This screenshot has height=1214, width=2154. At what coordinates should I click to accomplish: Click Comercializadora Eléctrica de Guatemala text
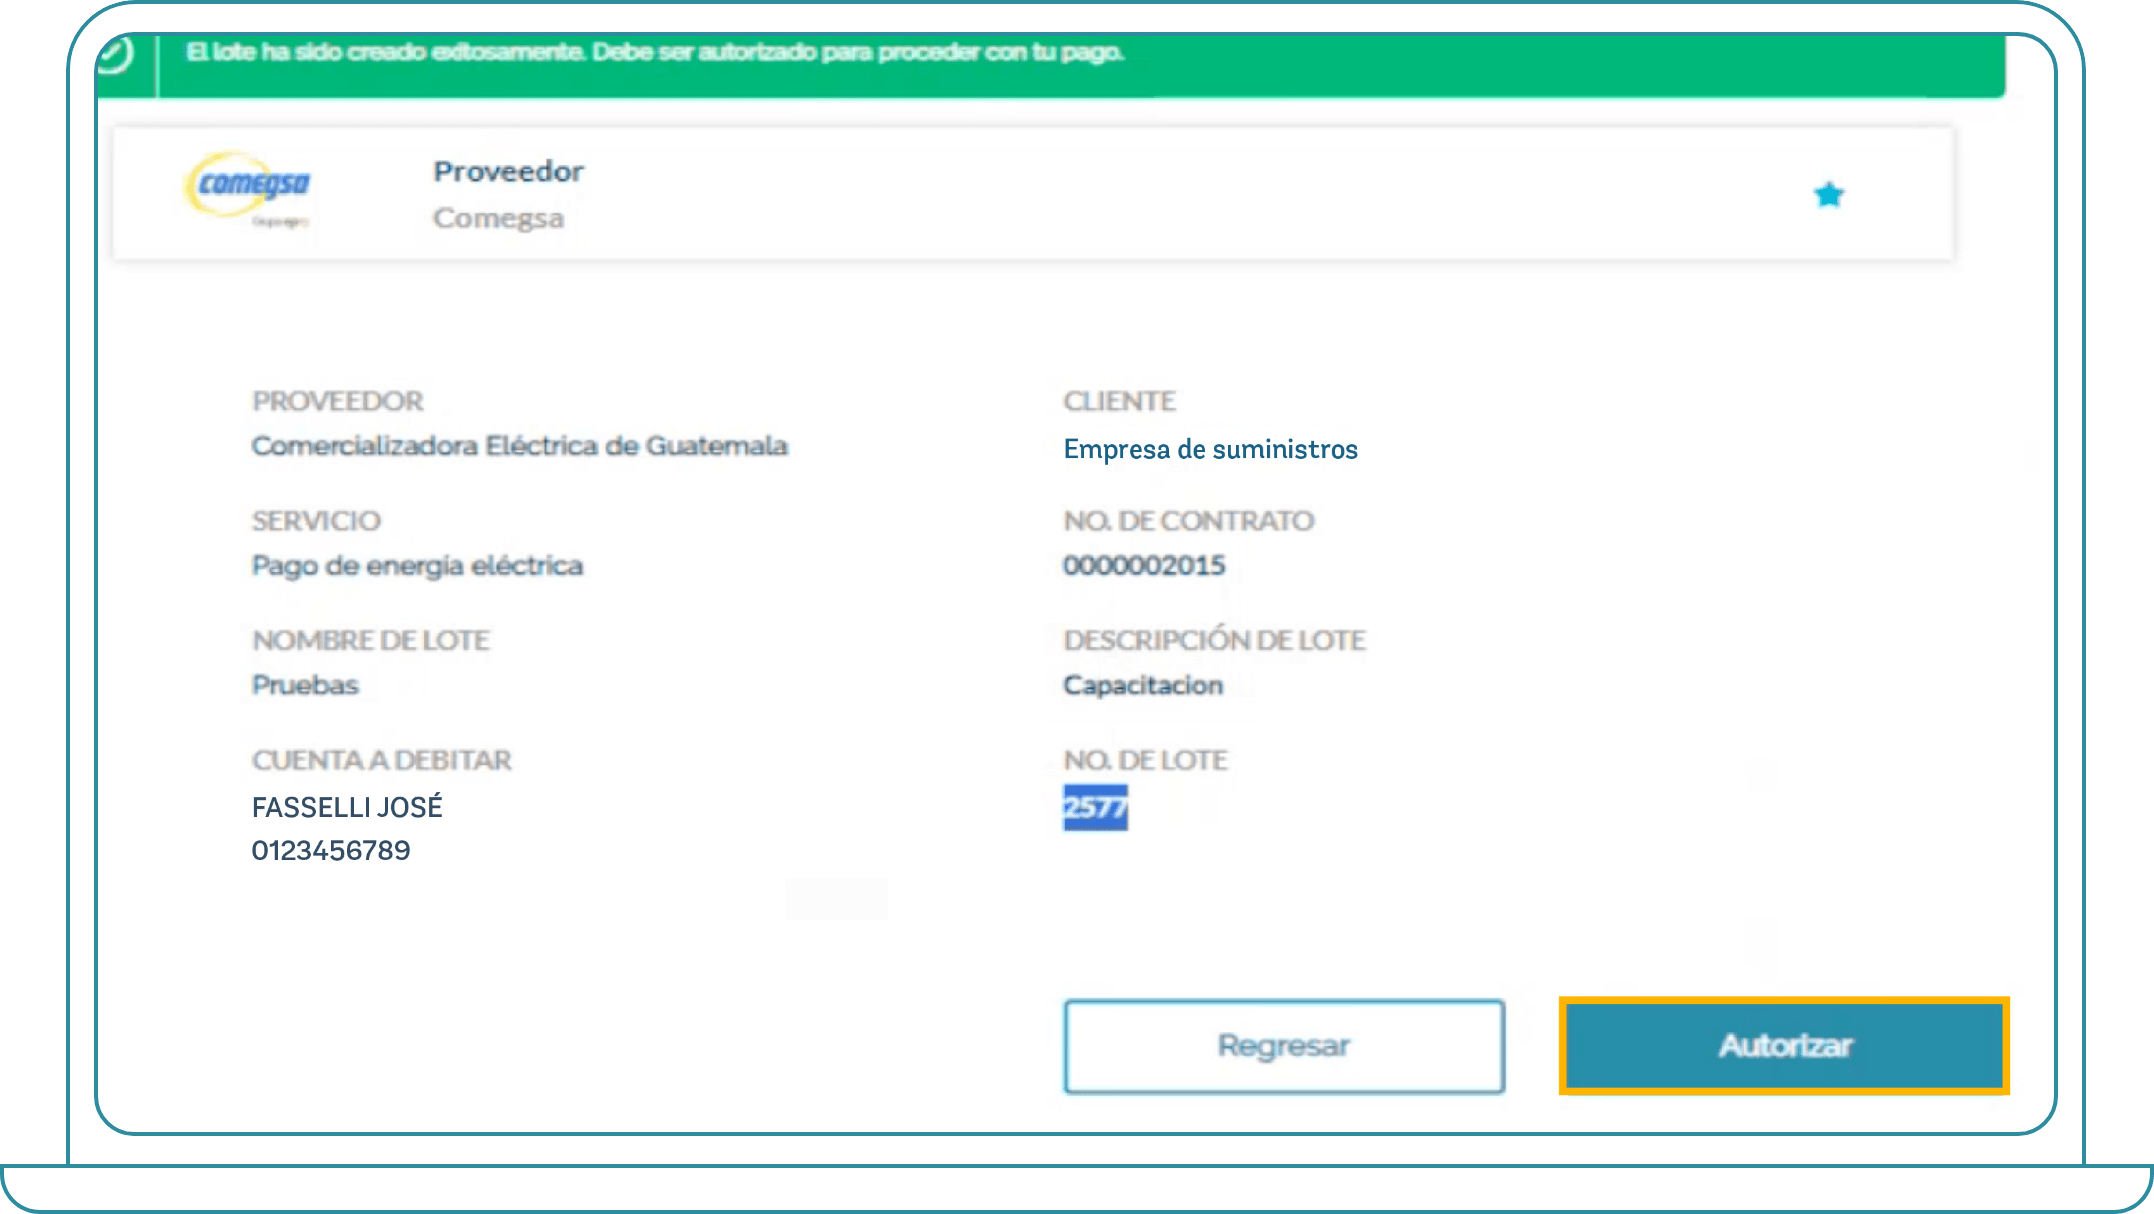pyautogui.click(x=519, y=446)
